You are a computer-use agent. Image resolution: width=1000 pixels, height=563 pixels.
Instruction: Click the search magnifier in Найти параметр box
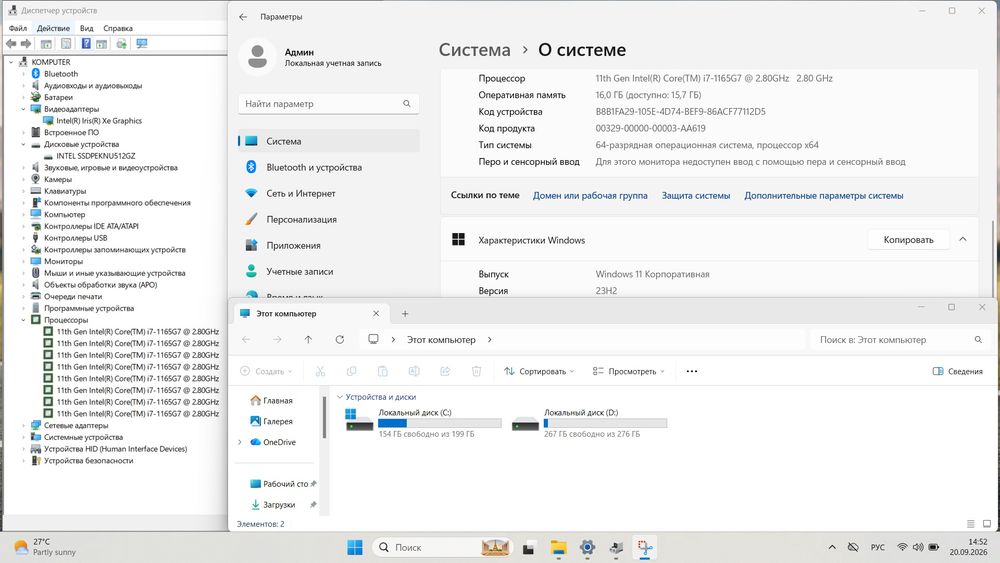pos(407,103)
